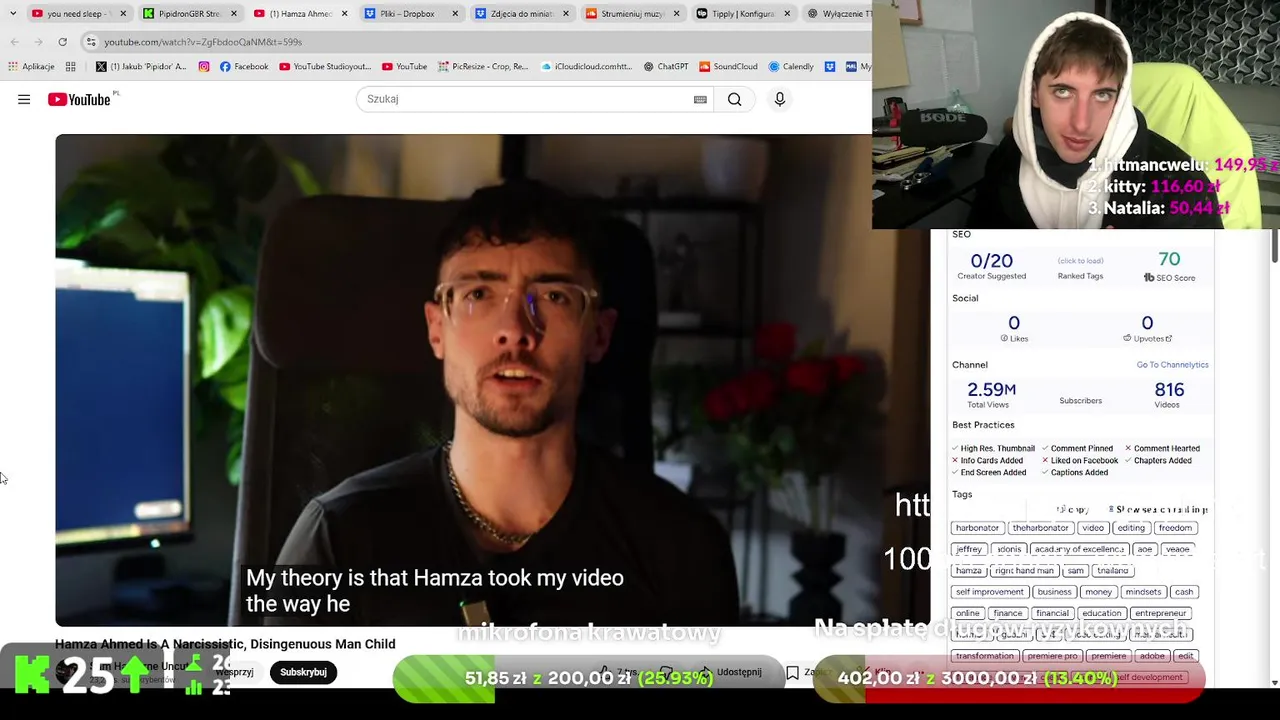Open the tab groups grid icon in bookmarks bar

[x=71, y=67]
